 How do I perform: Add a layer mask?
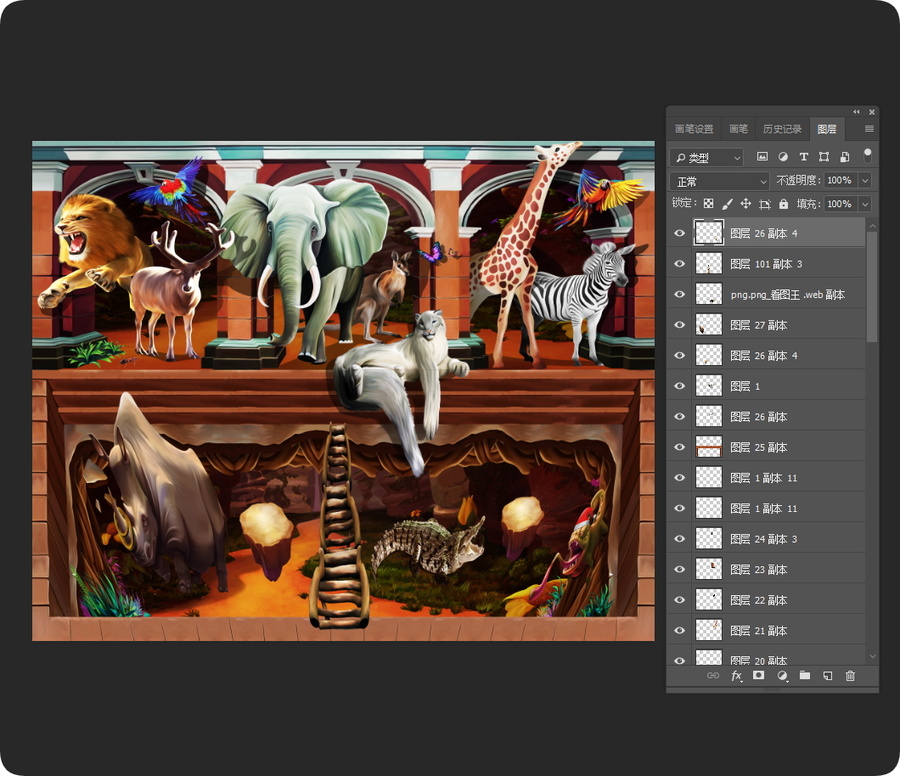tap(759, 676)
